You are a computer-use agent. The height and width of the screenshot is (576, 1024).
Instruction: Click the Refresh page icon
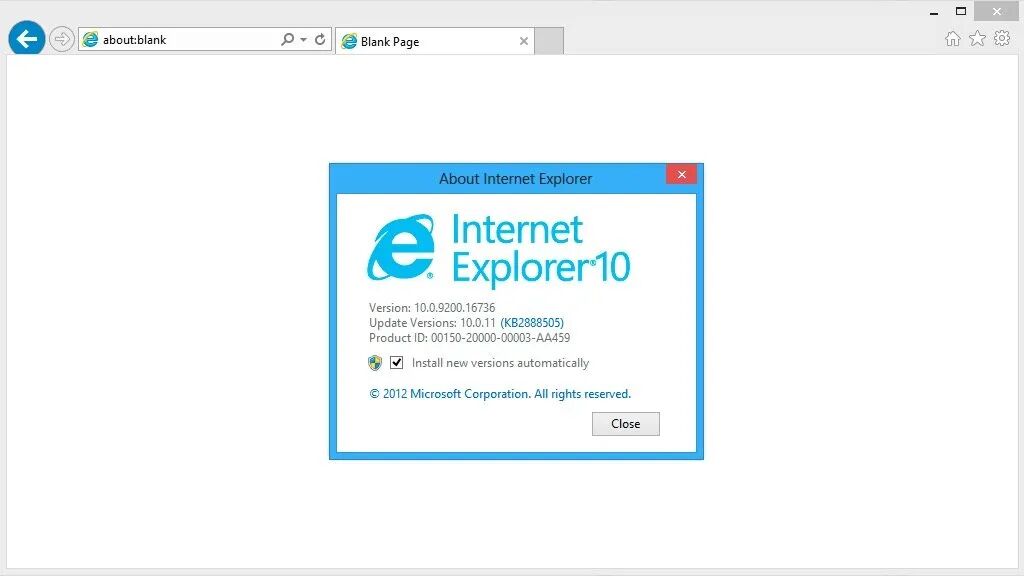tap(320, 39)
